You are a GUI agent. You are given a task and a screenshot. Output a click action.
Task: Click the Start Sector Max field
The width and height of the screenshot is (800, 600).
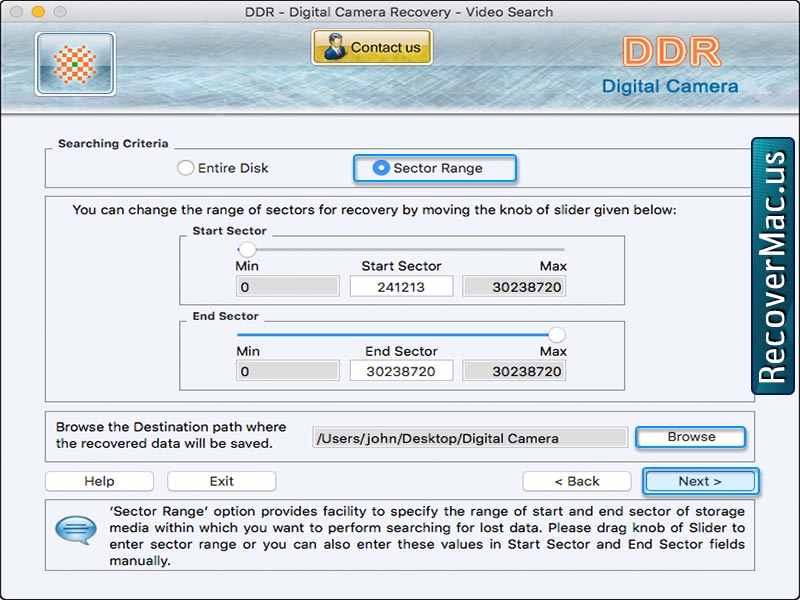(x=514, y=286)
